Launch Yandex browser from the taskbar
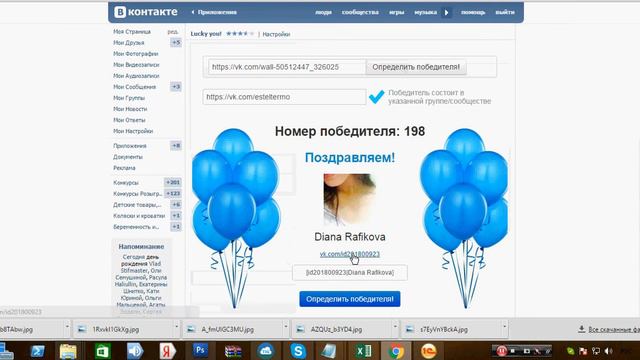This screenshot has height=360, width=640. pos(167,351)
